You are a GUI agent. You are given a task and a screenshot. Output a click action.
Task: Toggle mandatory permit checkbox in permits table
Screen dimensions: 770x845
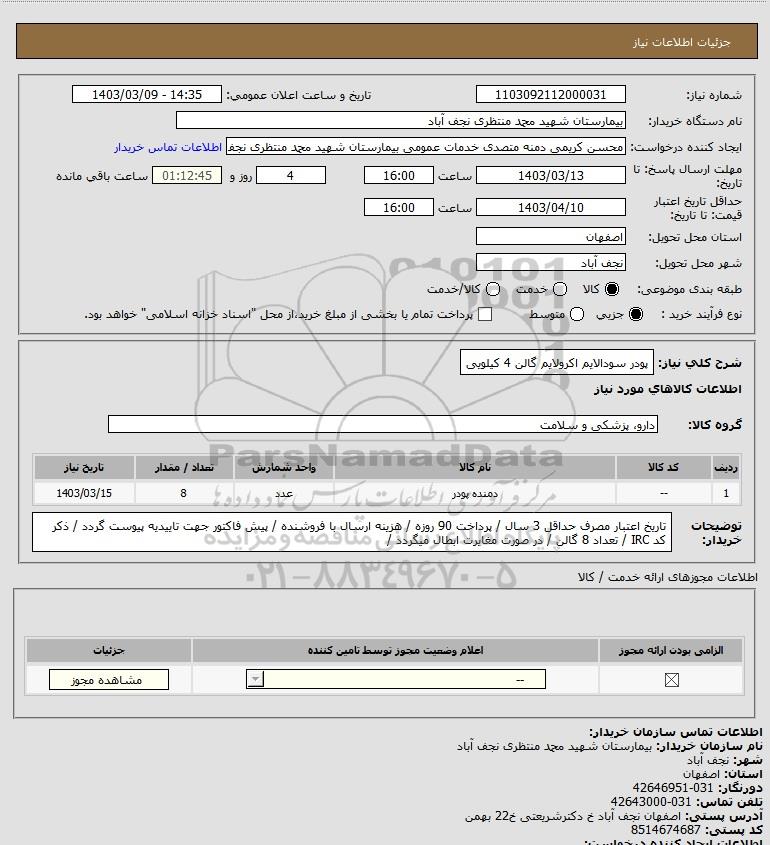tap(671, 680)
